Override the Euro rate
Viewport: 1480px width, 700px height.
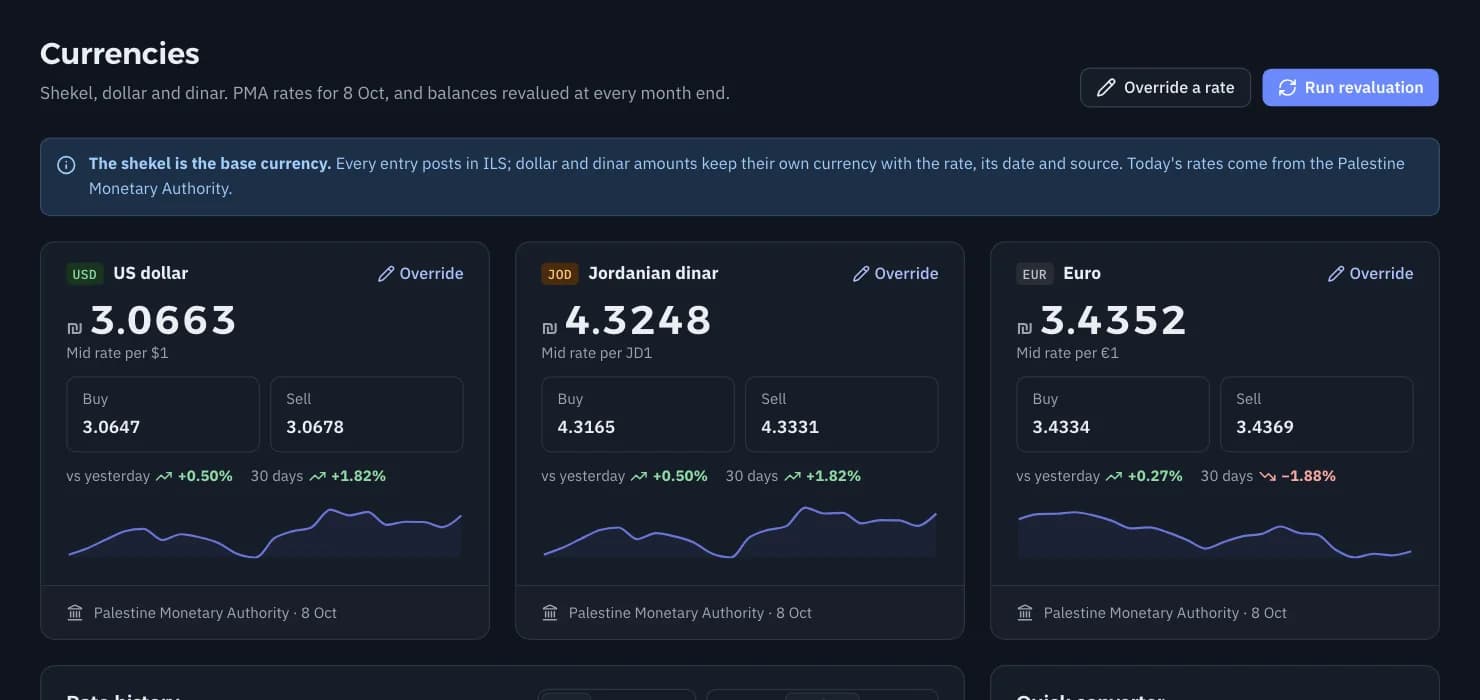(x=1371, y=274)
